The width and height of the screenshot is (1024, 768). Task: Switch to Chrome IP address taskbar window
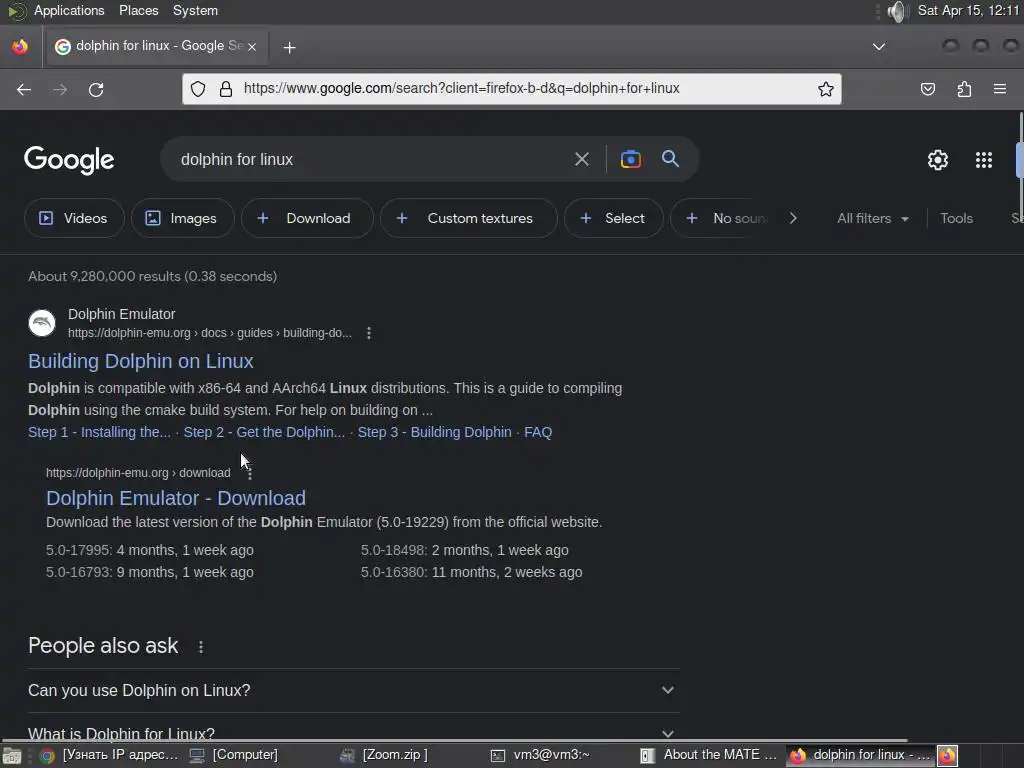(110, 756)
